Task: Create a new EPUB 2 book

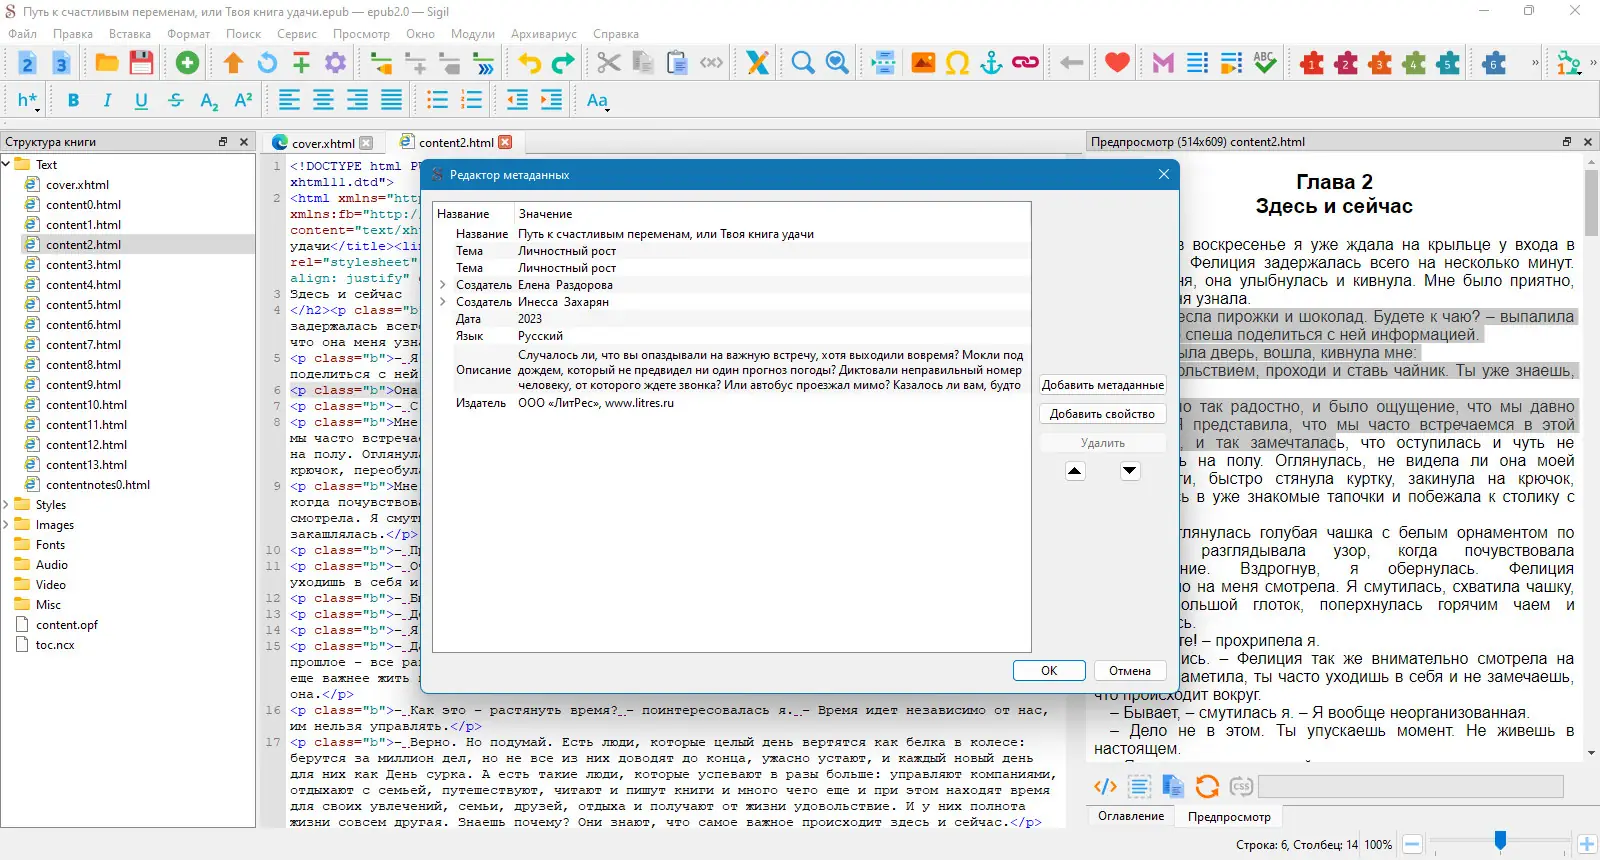Action: click(x=28, y=63)
